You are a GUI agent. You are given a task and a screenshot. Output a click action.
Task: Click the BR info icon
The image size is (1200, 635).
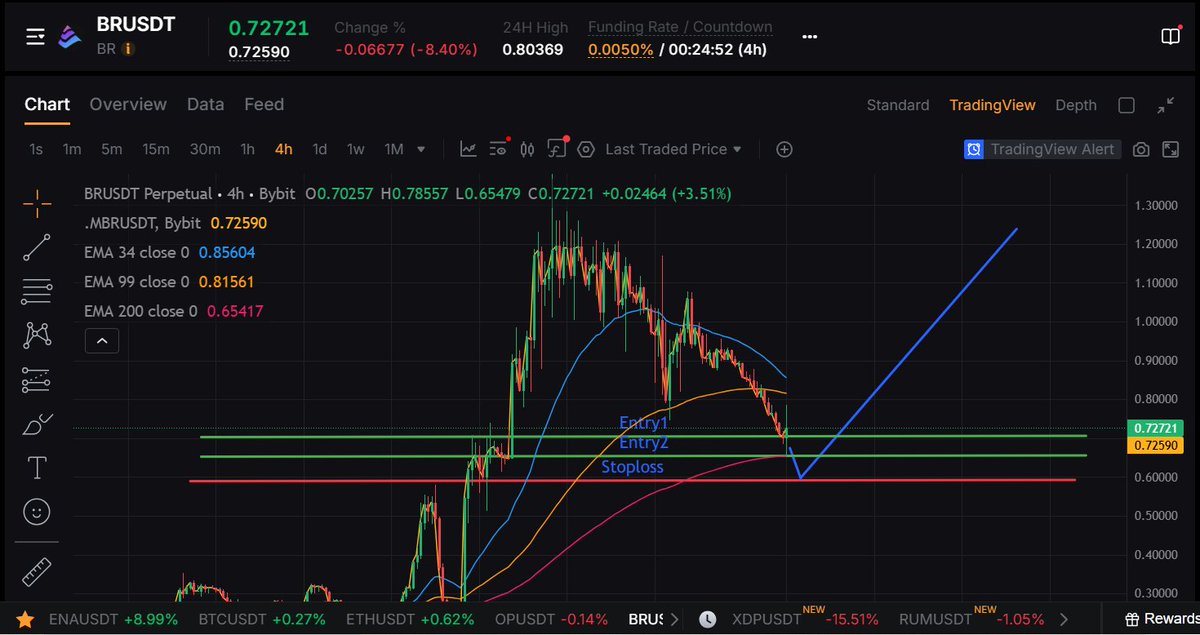129,48
